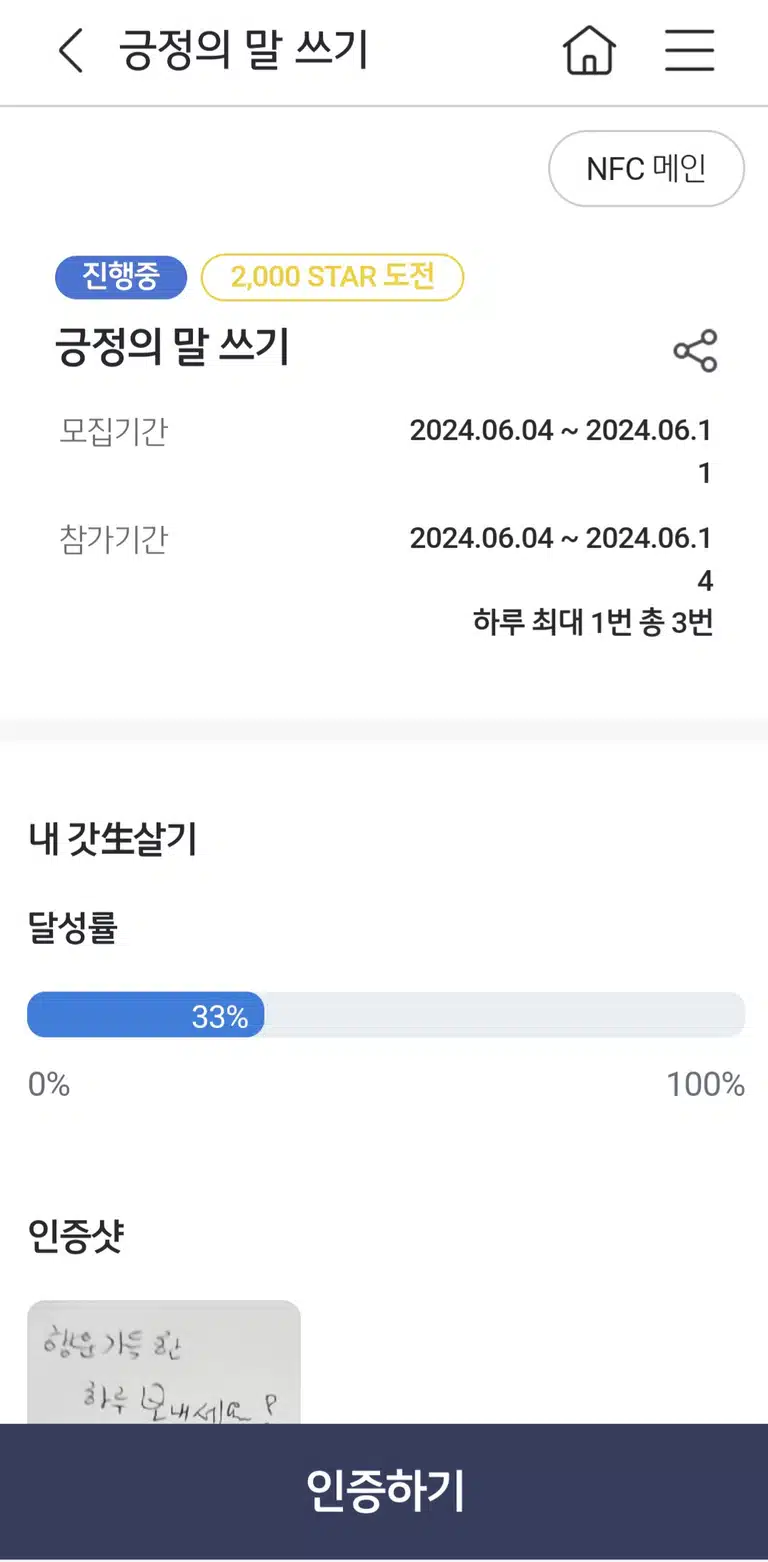Click the 33% label on the progress bar
Viewport: 768px width, 1562px height.
pyautogui.click(x=219, y=1017)
